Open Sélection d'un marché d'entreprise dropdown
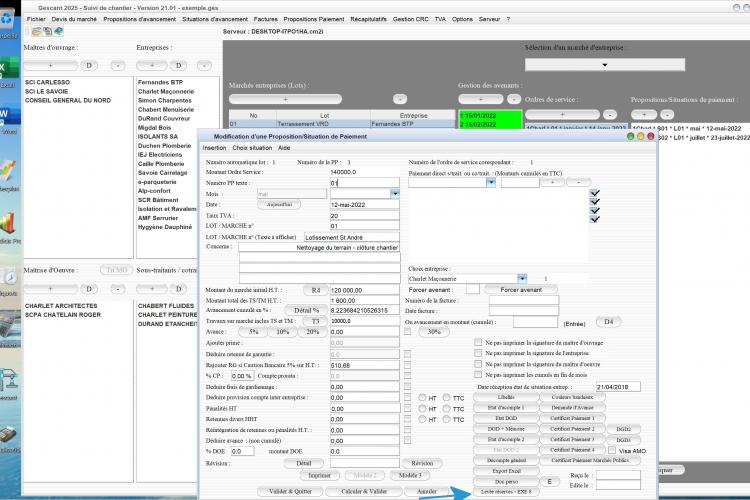750x500 pixels. tap(605, 65)
